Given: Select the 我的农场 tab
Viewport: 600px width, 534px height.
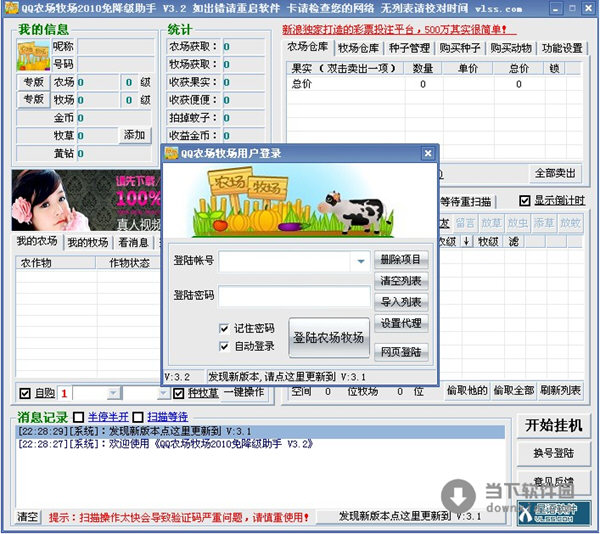Looking at the screenshot, I should click(37, 241).
